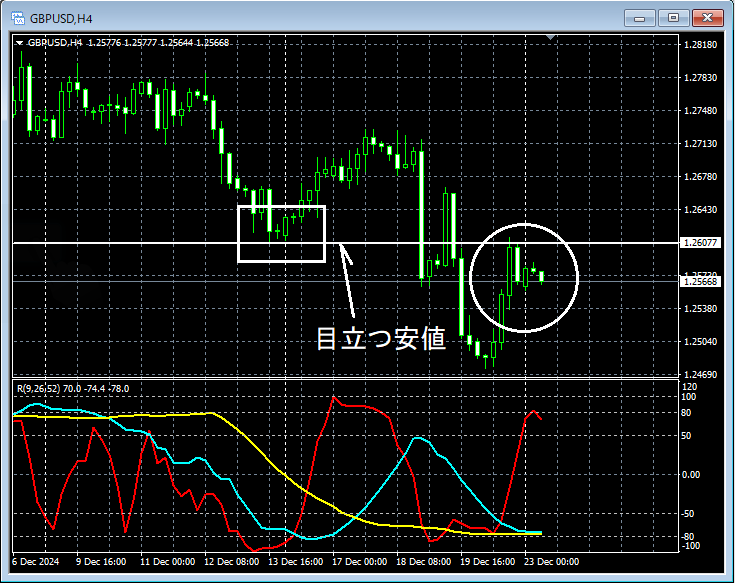
Task: Click the 1.27130 price scale value
Action: (x=700, y=144)
